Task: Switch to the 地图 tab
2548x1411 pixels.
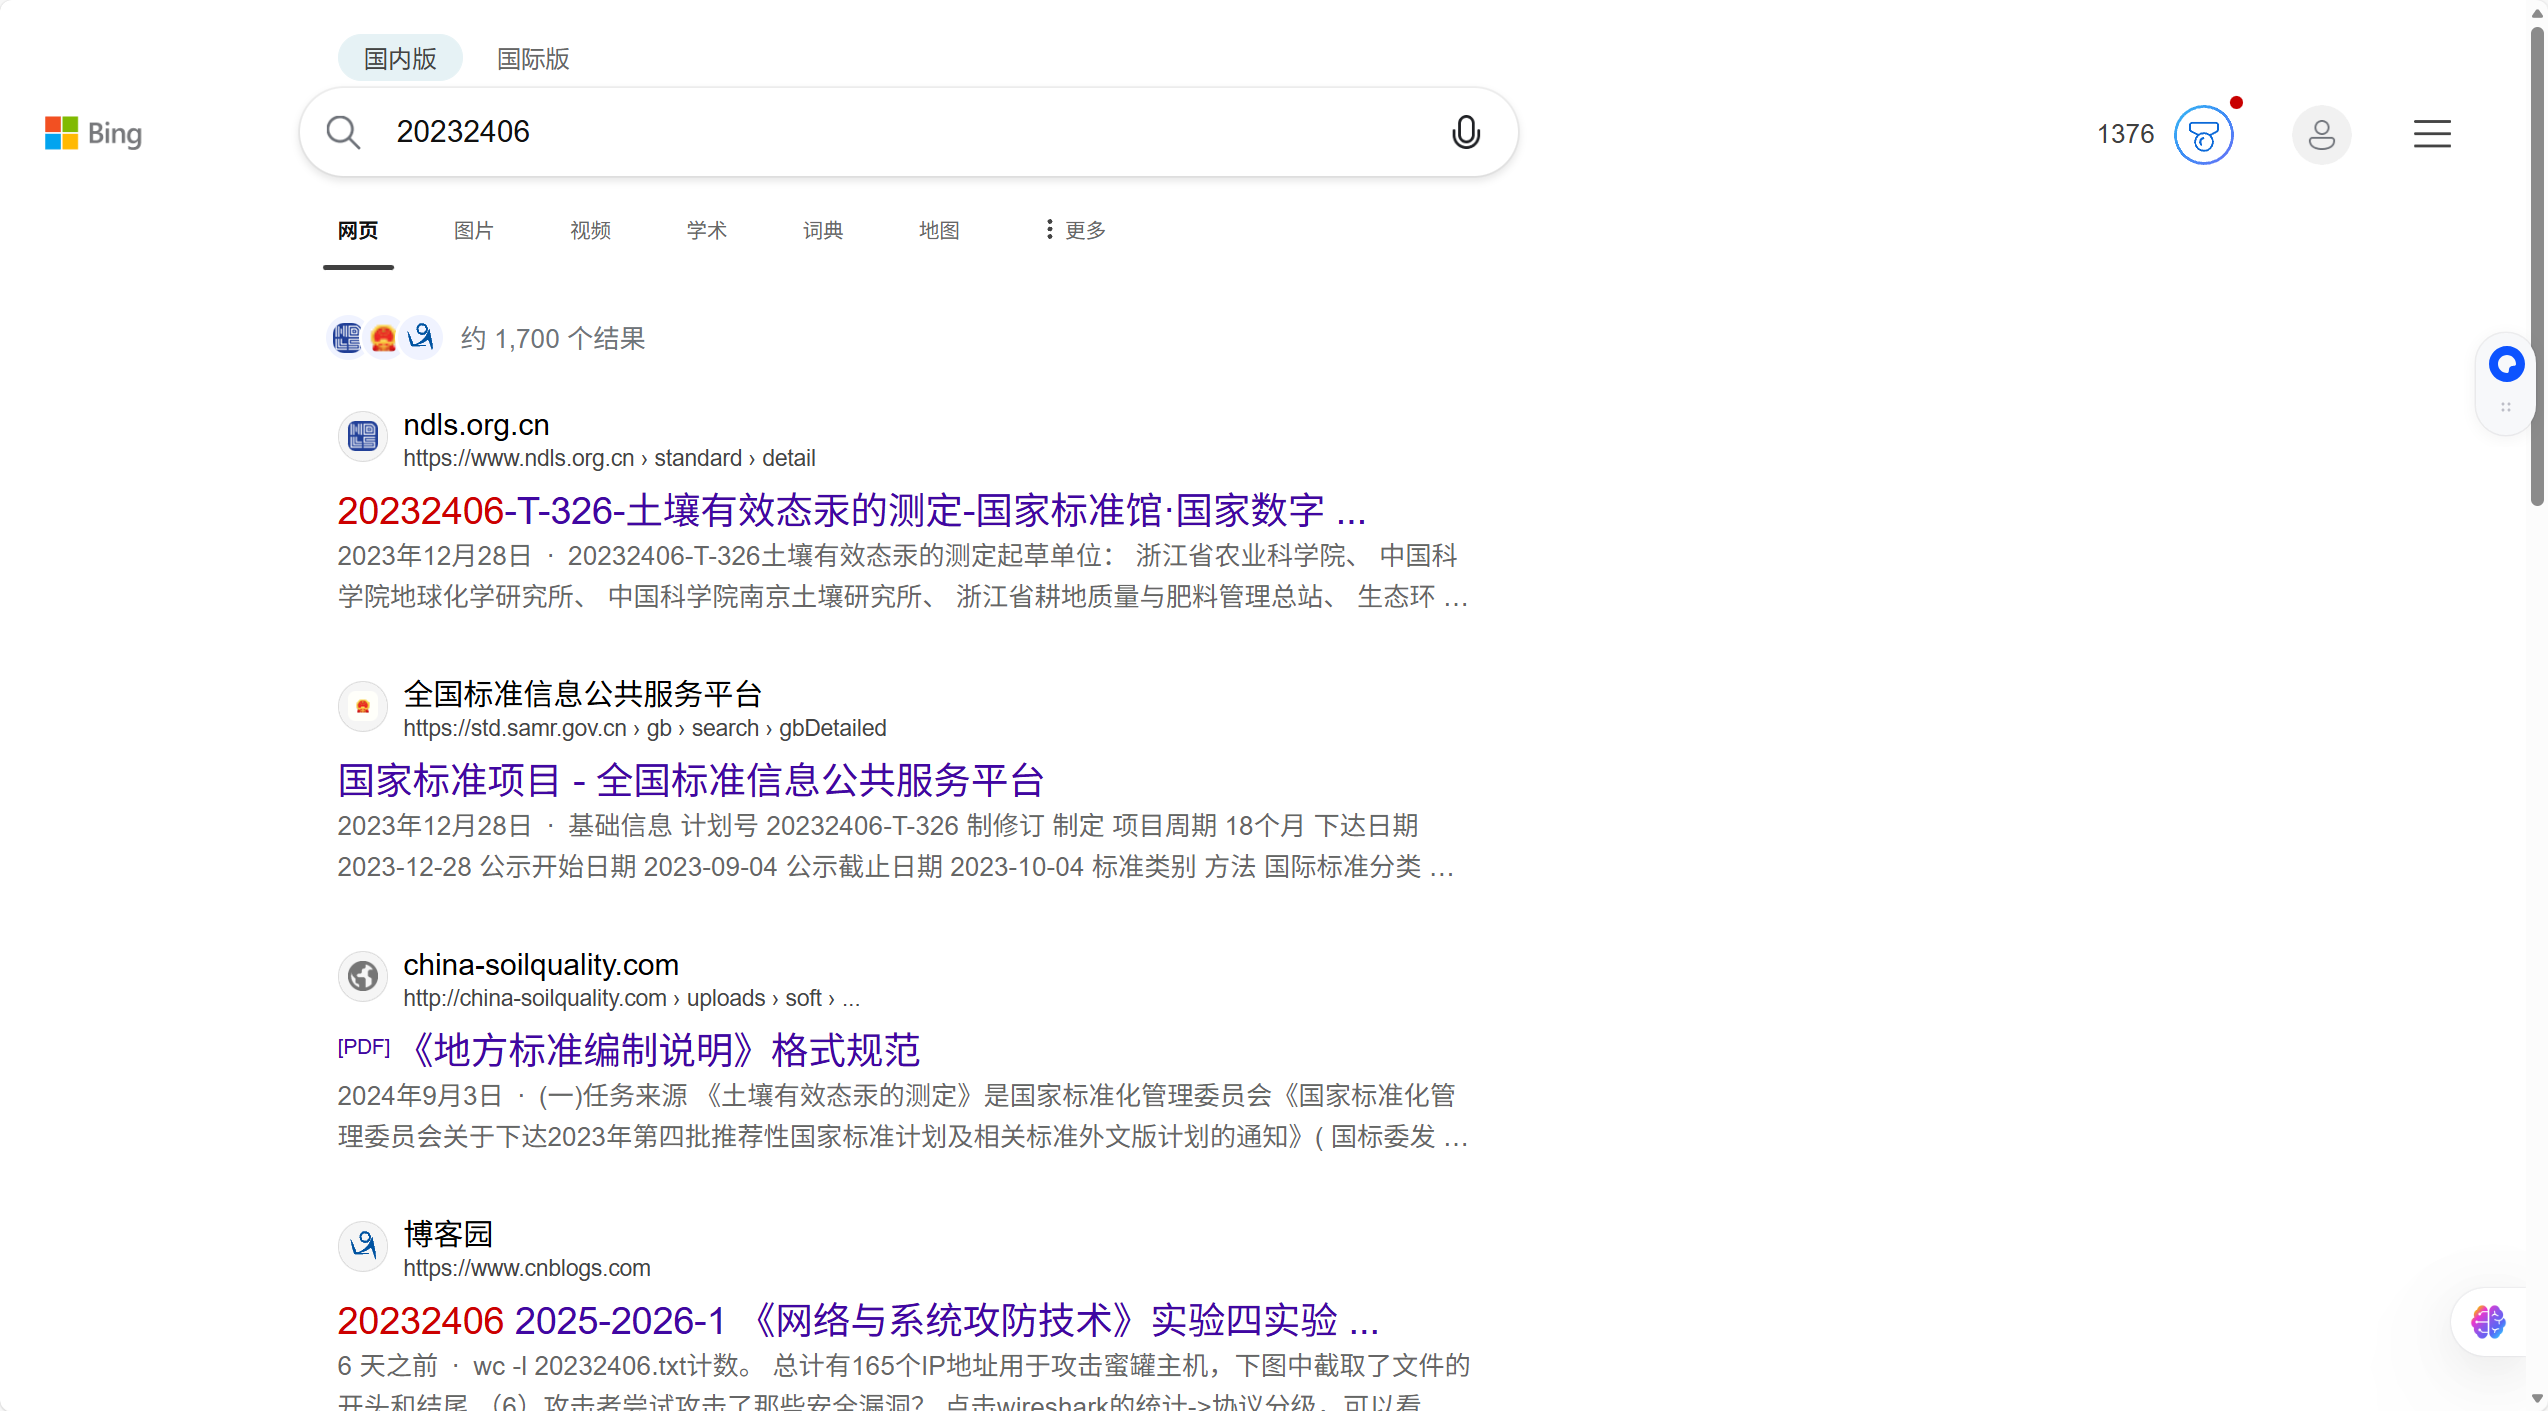Action: 938,229
